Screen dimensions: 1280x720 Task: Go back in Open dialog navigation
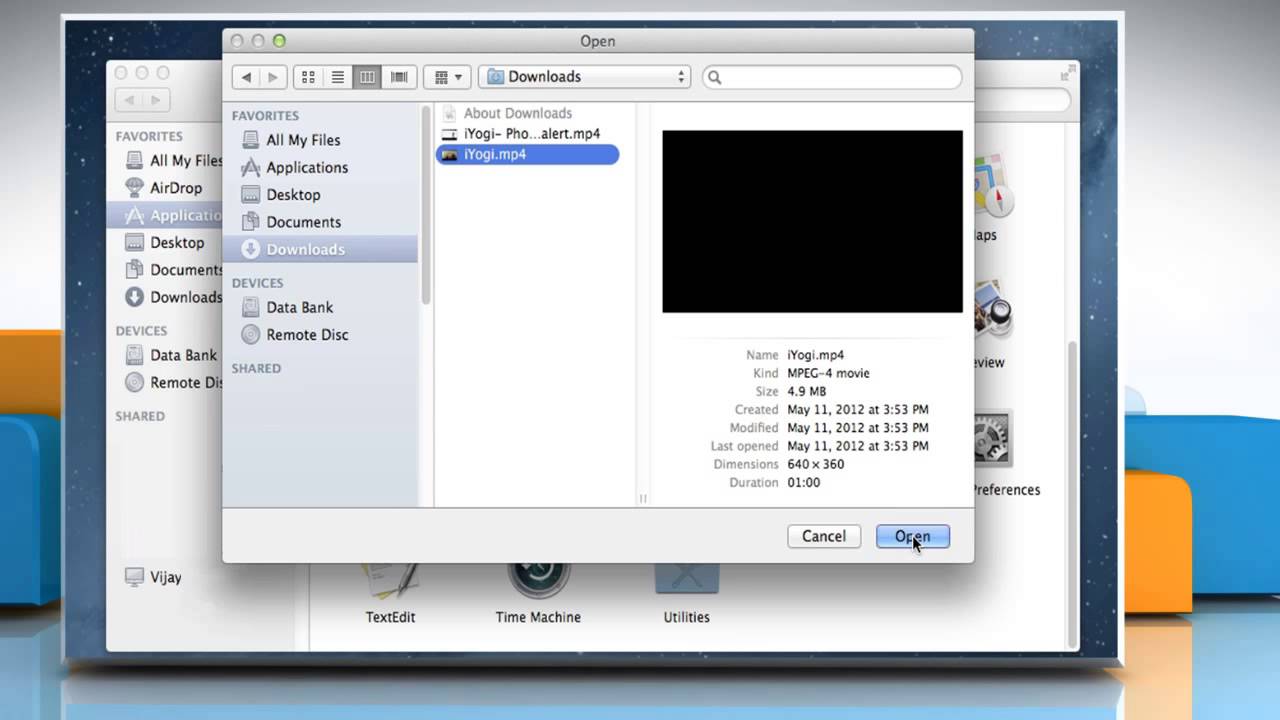(246, 77)
